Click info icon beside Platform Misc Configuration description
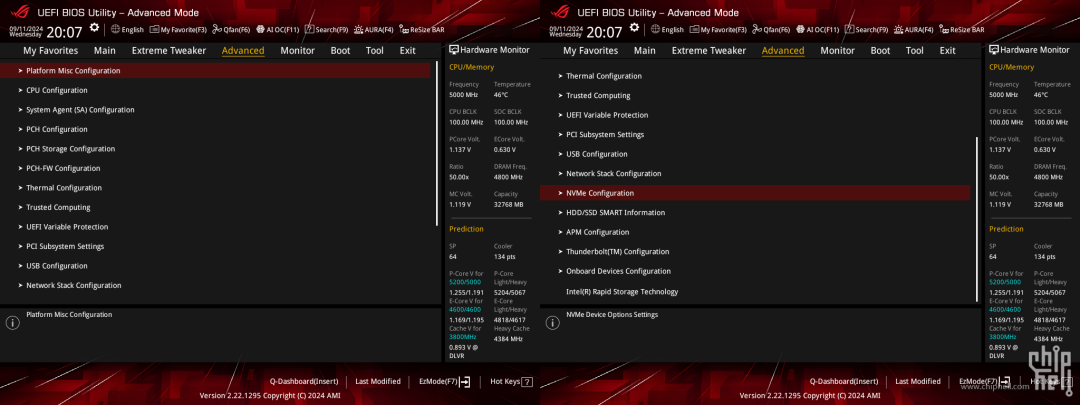Viewport: 1080px width, 405px height. [12, 322]
